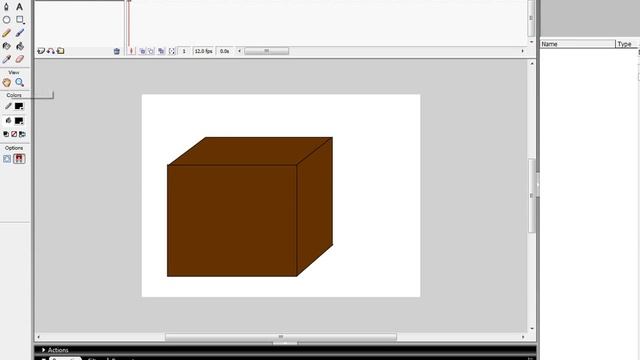
Task: Click the brown cube front face
Action: 232,220
